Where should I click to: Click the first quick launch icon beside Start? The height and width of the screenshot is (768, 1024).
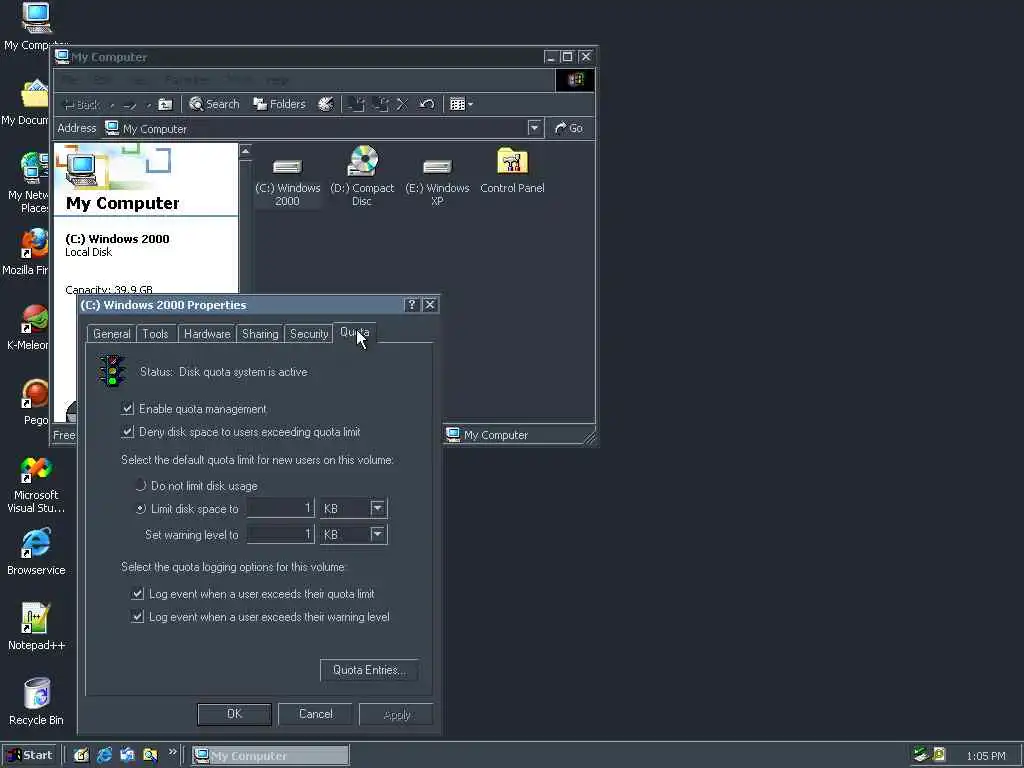coord(81,755)
